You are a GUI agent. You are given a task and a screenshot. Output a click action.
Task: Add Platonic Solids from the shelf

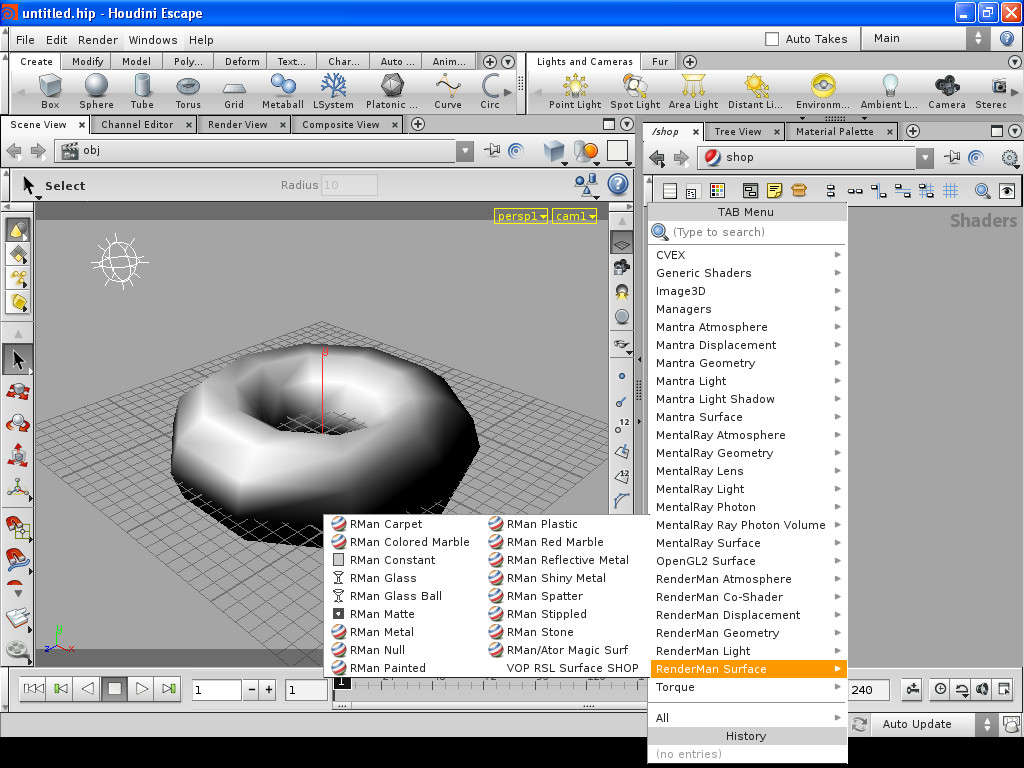[392, 91]
